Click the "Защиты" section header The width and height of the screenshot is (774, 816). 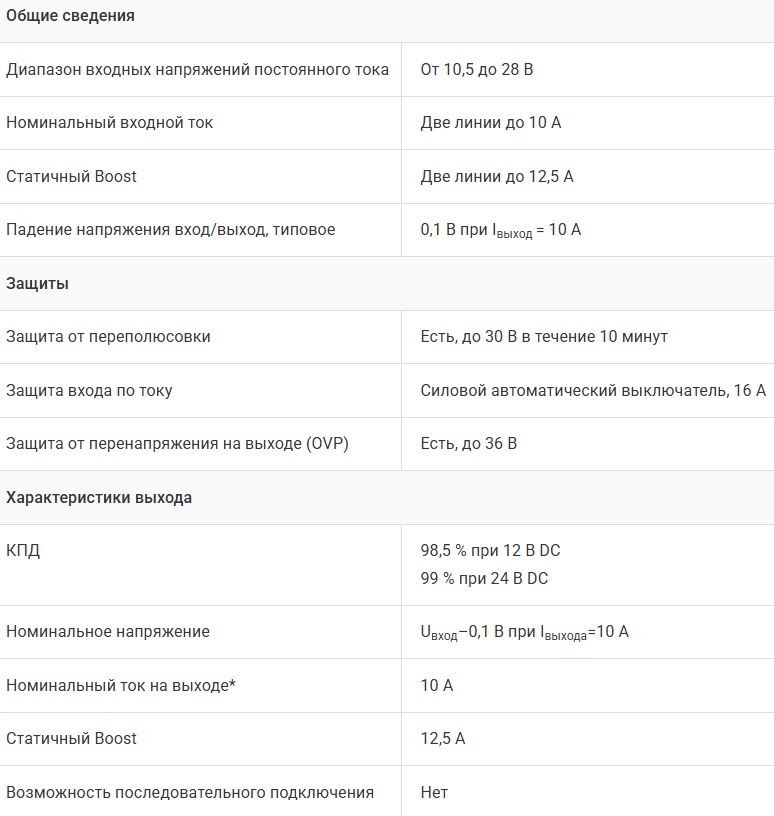(x=37, y=283)
